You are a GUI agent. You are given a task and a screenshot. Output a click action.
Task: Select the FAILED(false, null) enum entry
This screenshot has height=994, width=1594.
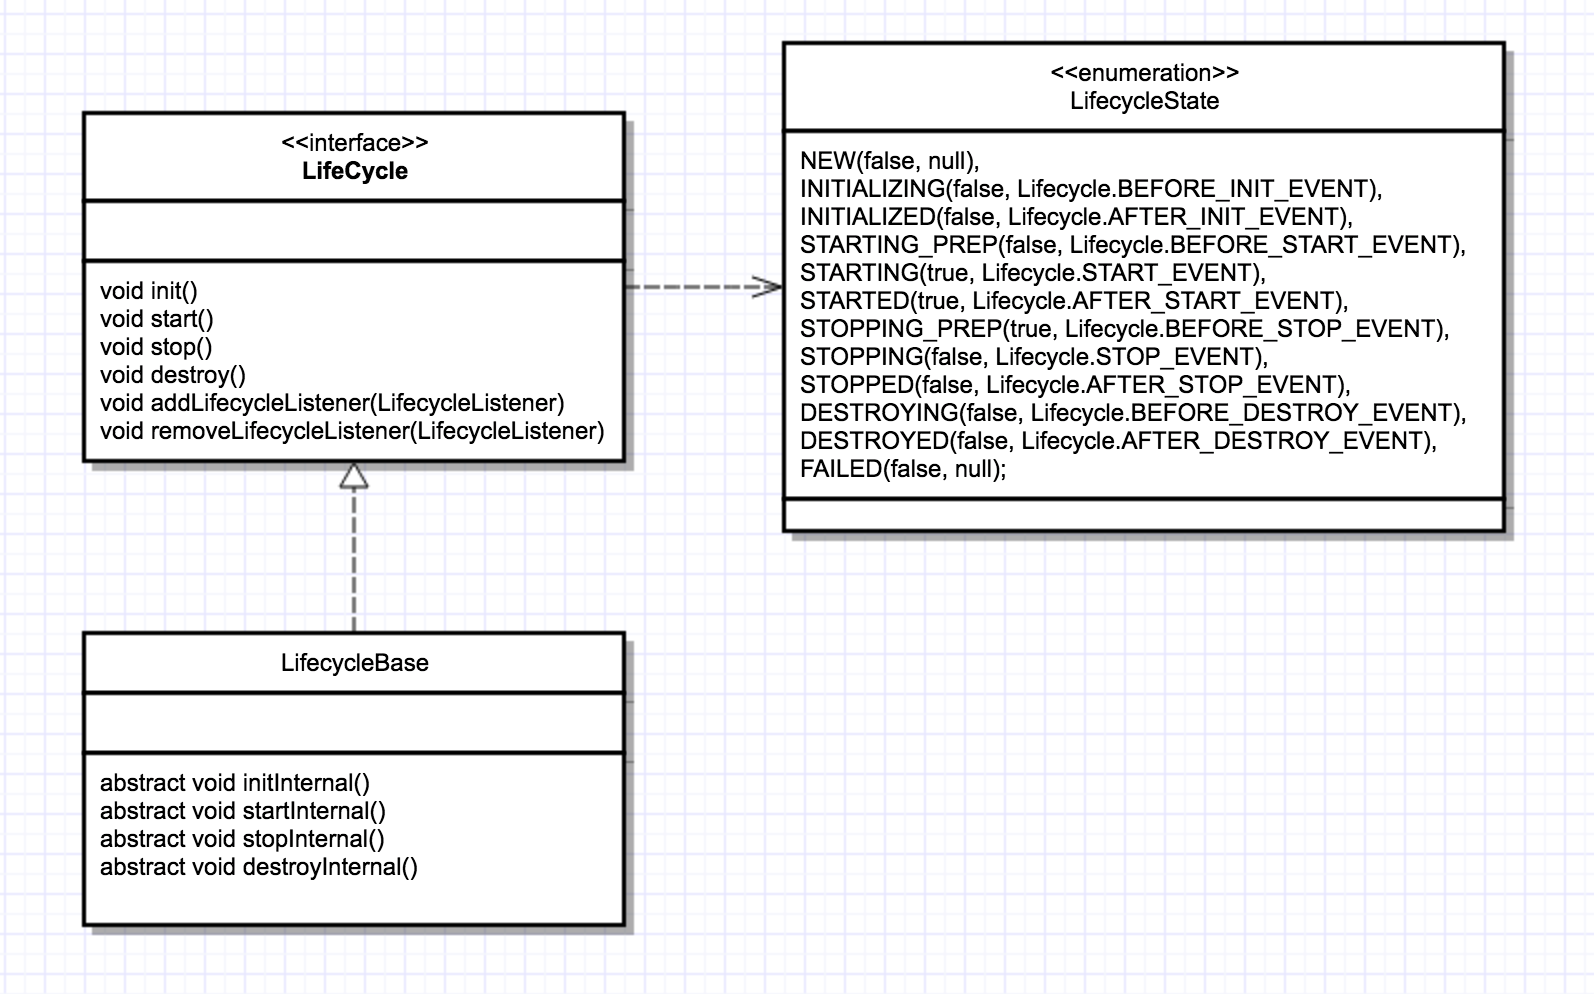[903, 469]
